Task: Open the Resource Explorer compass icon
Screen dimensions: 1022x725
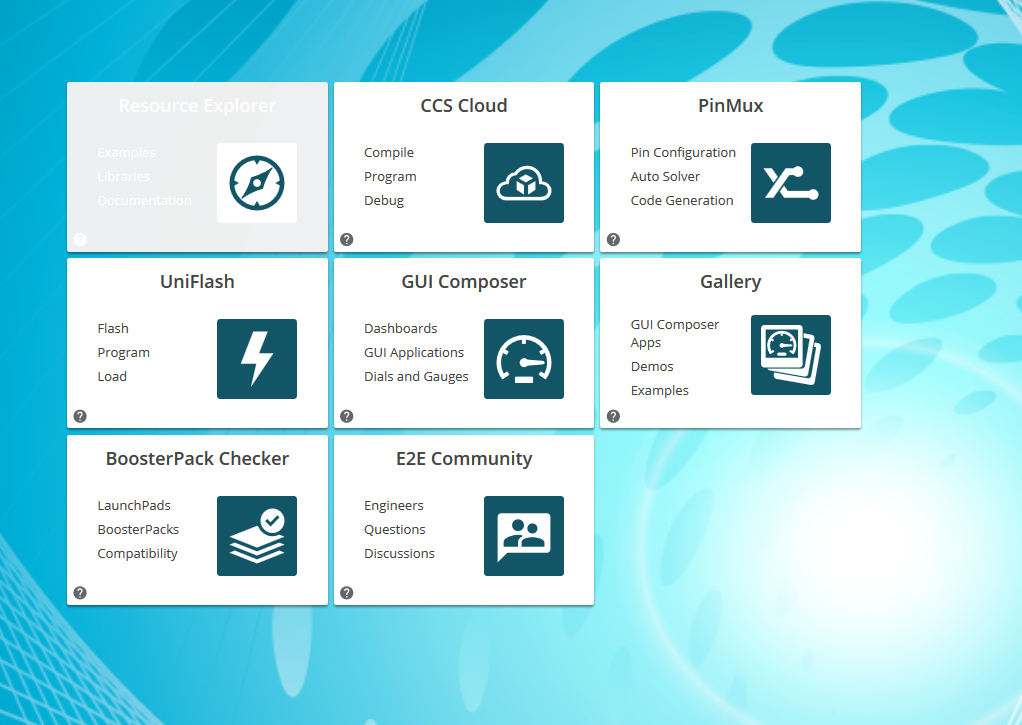Action: 257,183
